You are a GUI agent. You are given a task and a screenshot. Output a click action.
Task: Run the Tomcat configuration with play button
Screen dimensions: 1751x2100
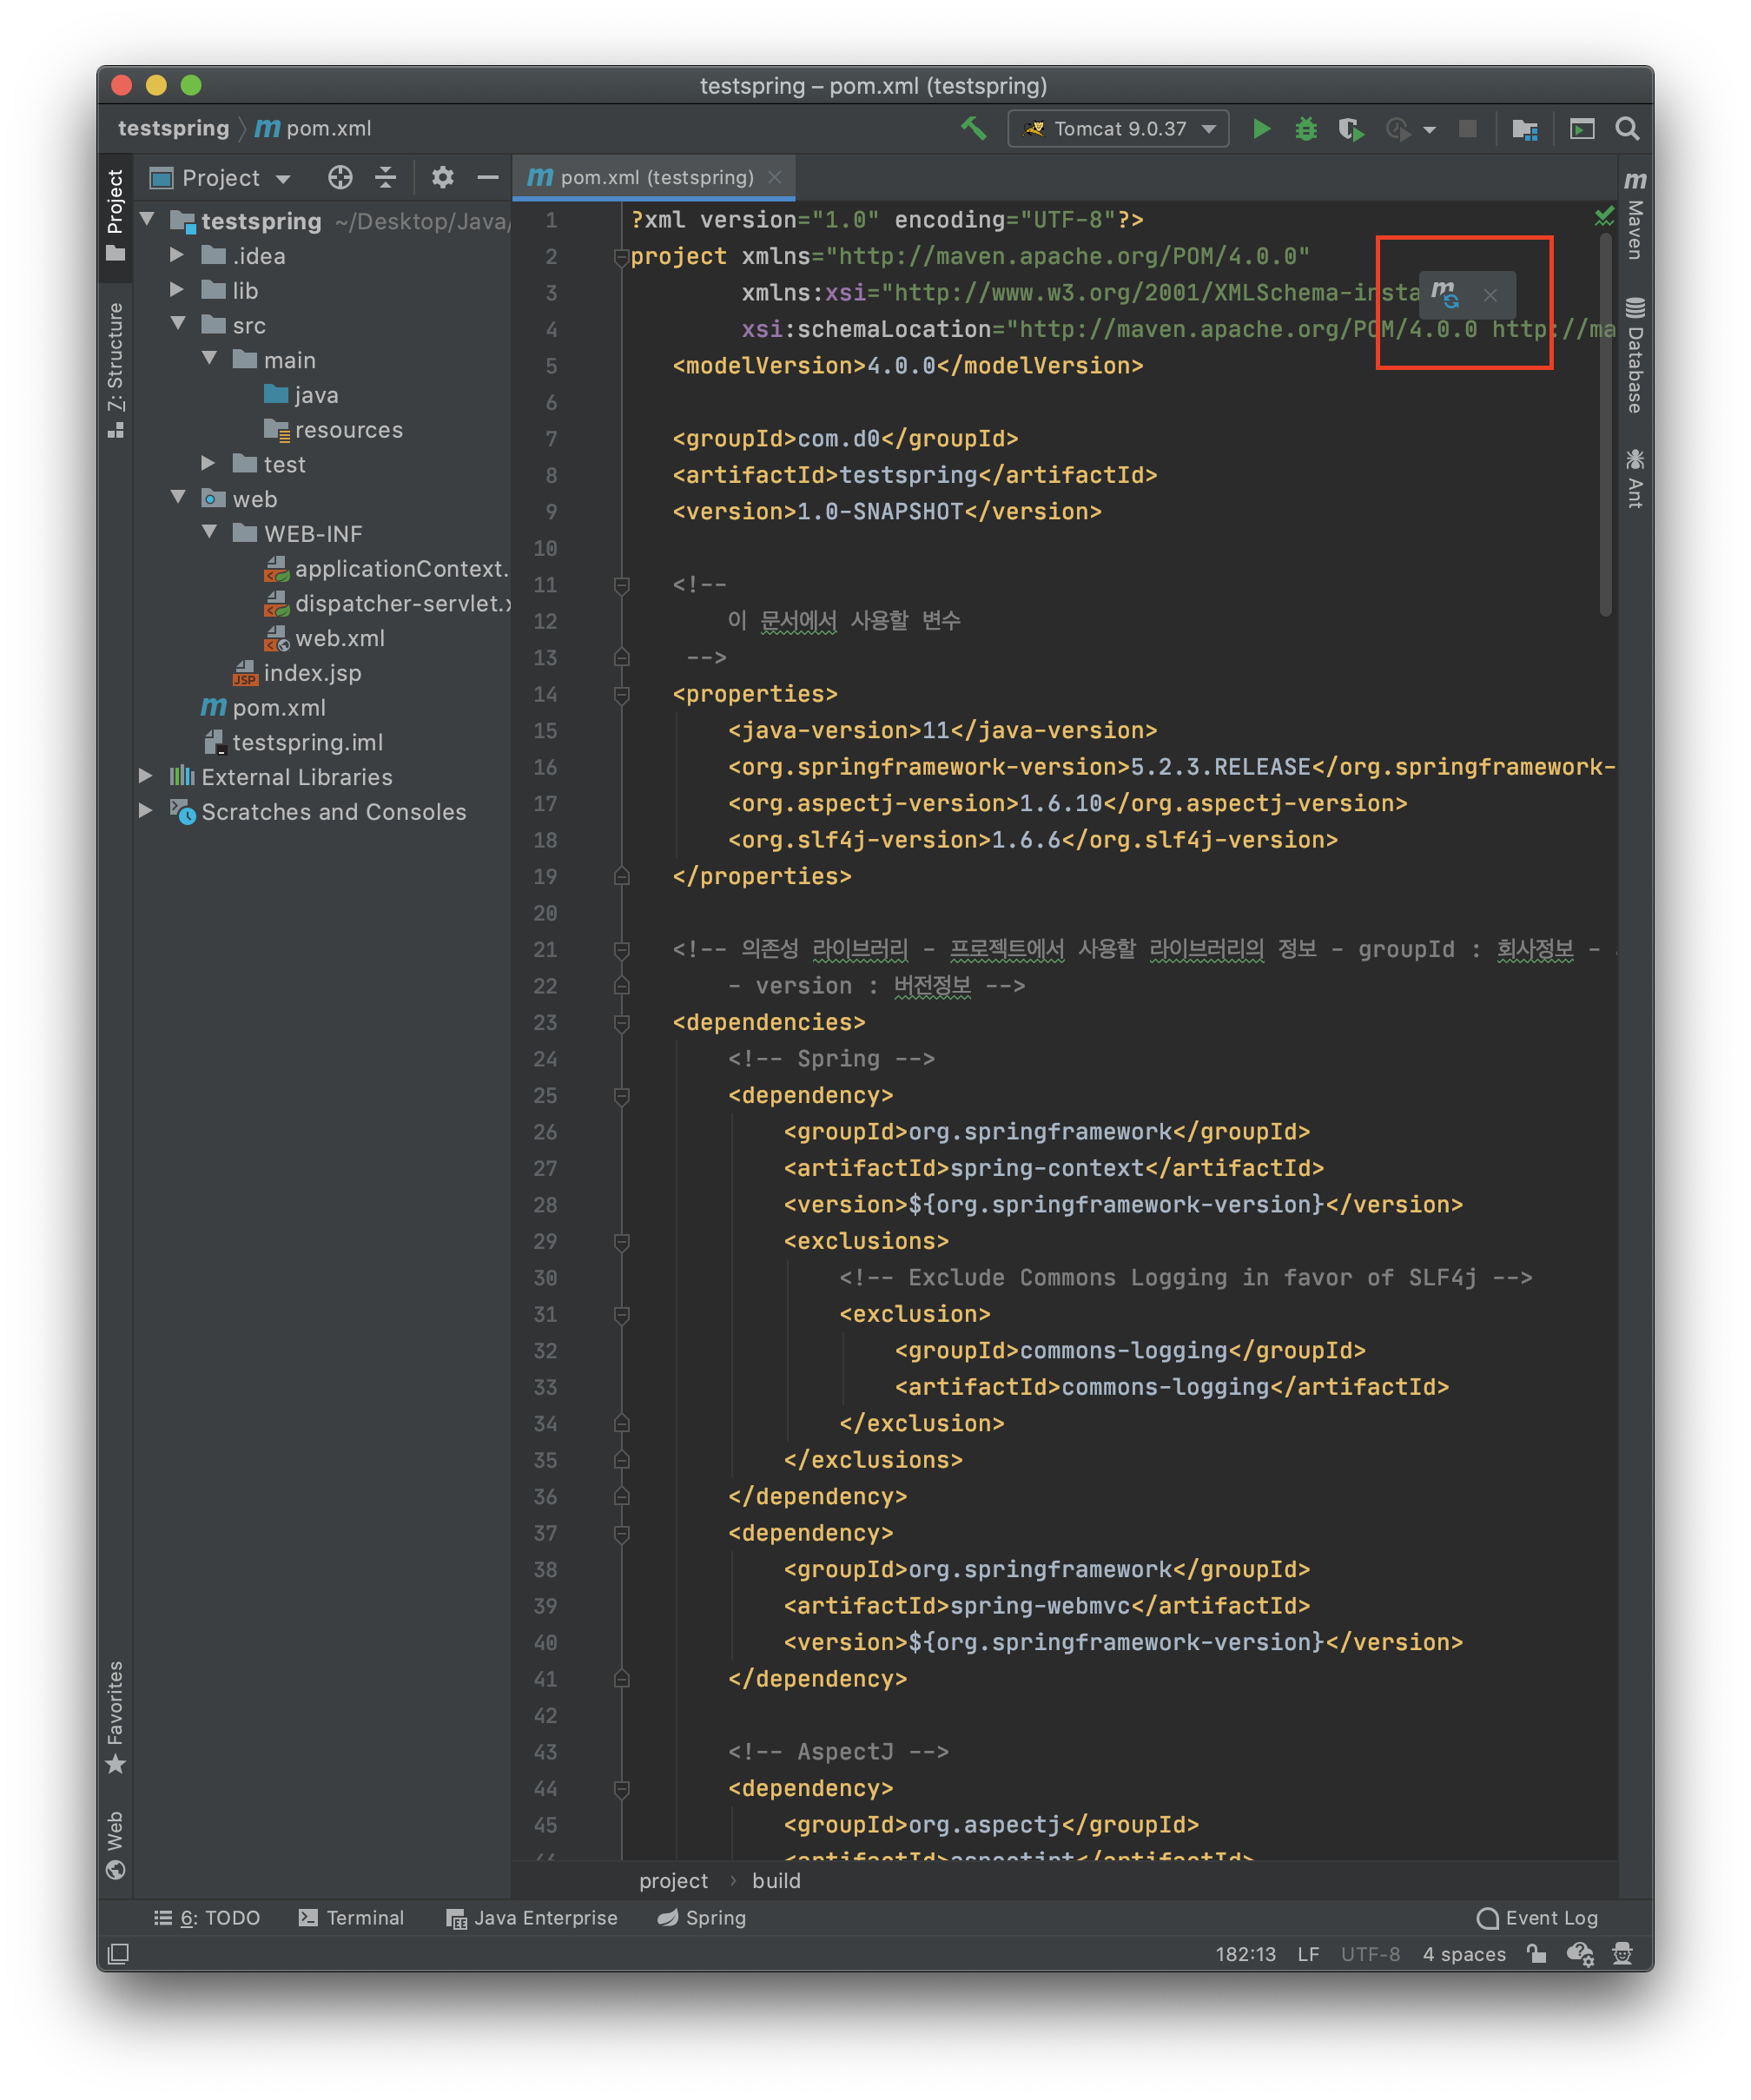pyautogui.click(x=1262, y=128)
